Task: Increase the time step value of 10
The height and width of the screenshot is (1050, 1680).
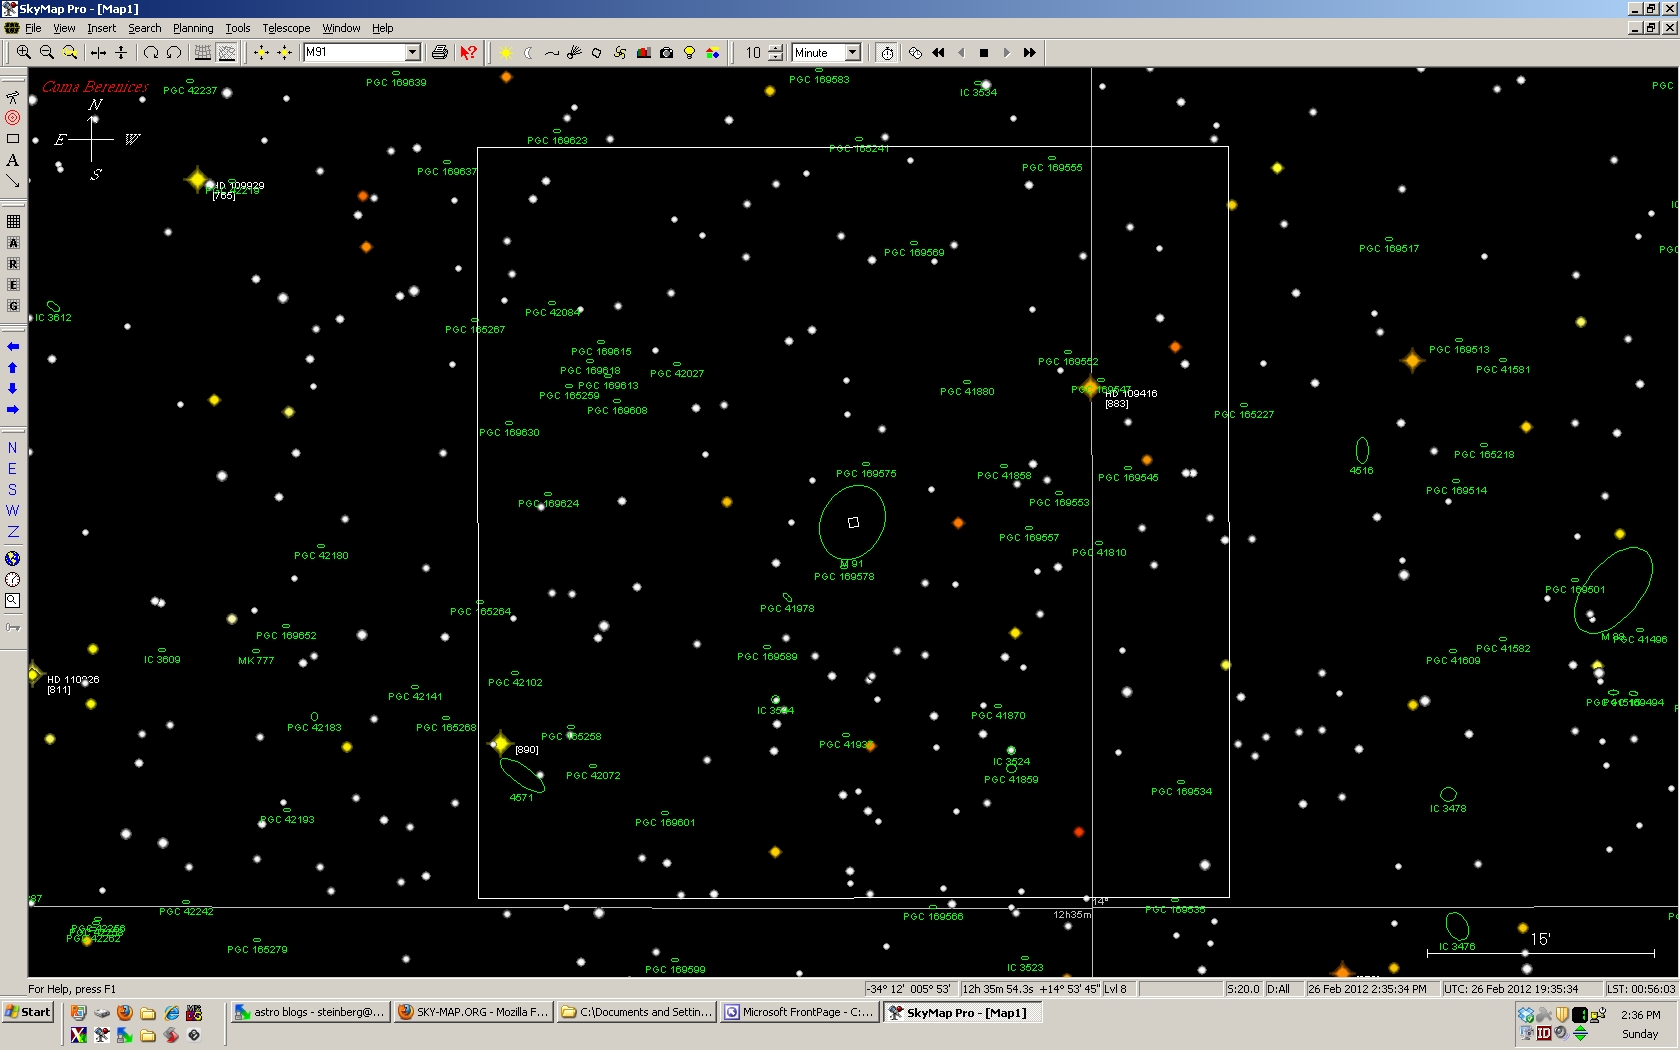Action: click(x=776, y=47)
